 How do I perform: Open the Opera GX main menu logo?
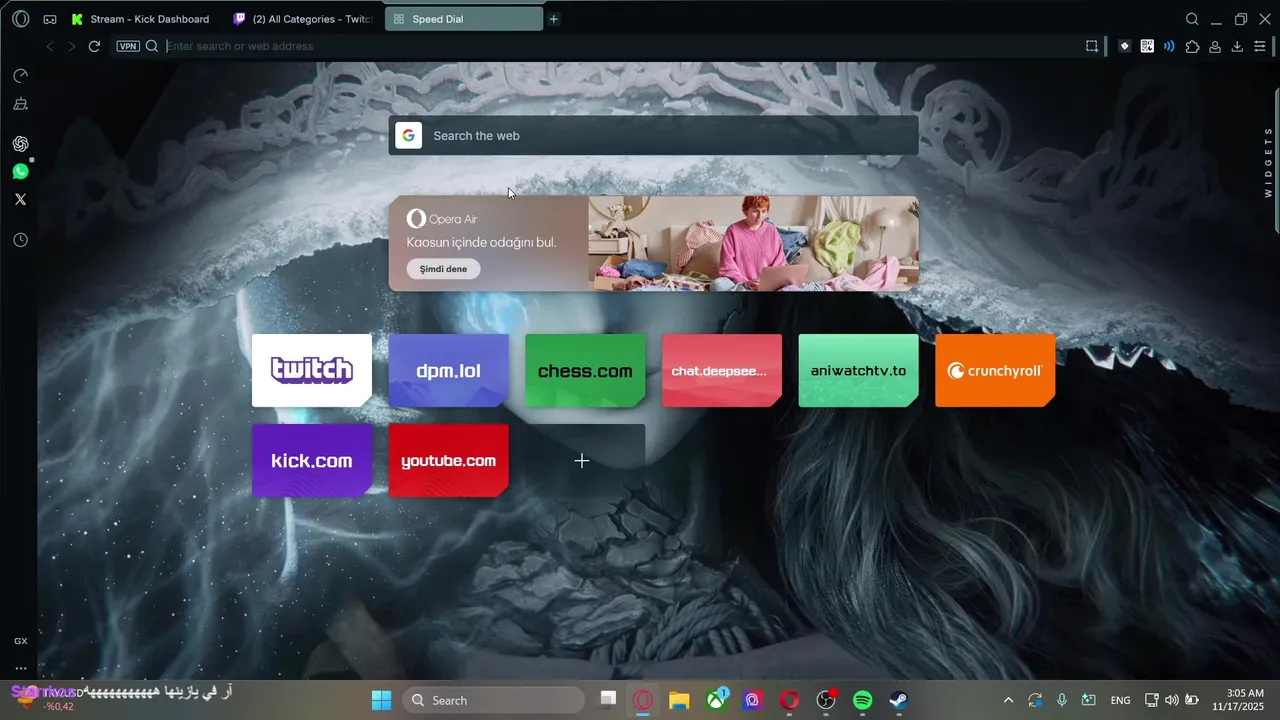(20, 19)
